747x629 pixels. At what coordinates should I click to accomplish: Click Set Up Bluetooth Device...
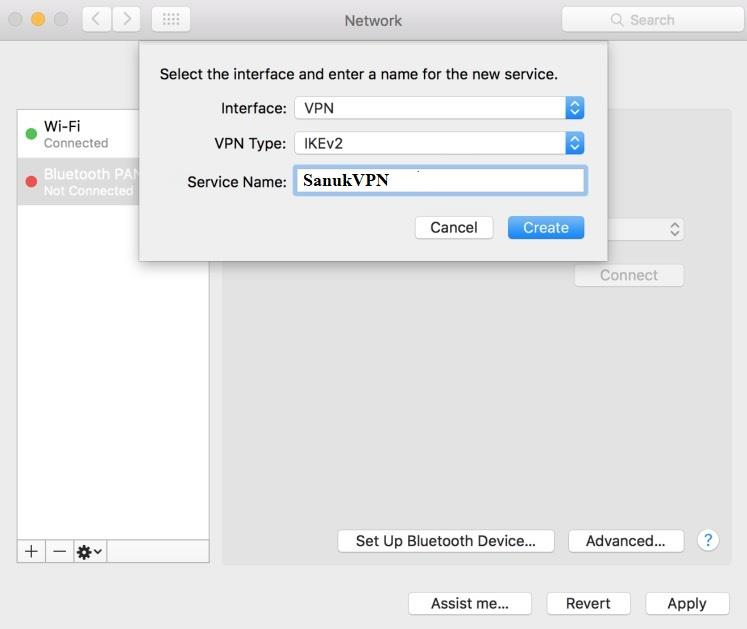[445, 541]
